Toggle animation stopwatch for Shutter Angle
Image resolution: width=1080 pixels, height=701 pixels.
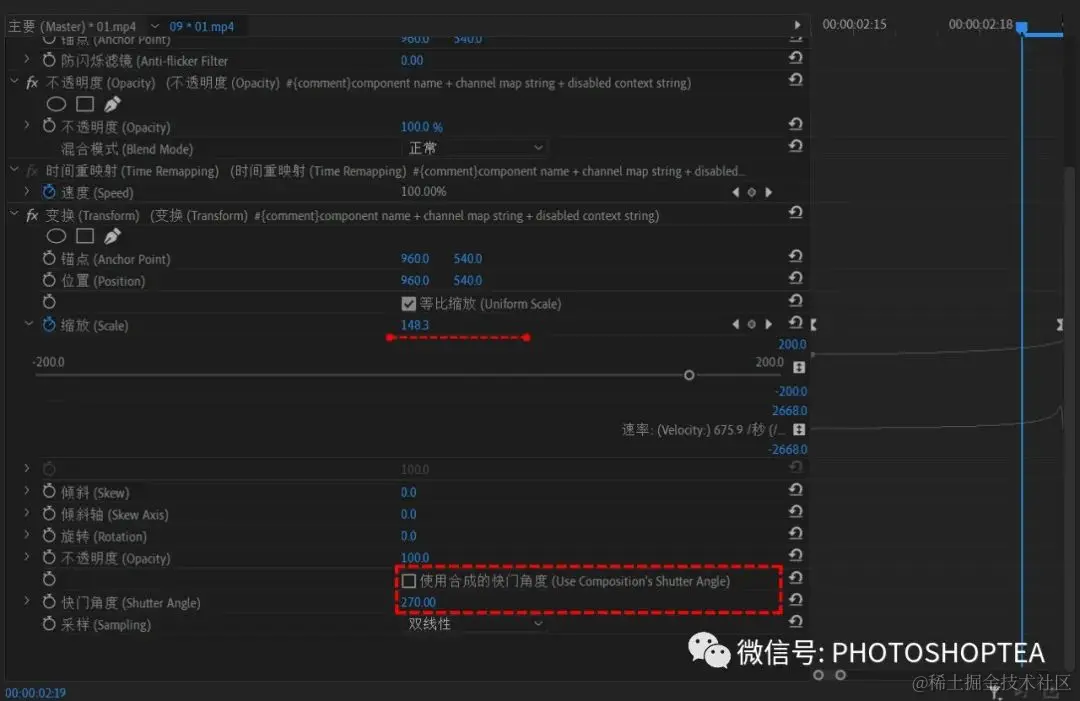click(x=49, y=601)
